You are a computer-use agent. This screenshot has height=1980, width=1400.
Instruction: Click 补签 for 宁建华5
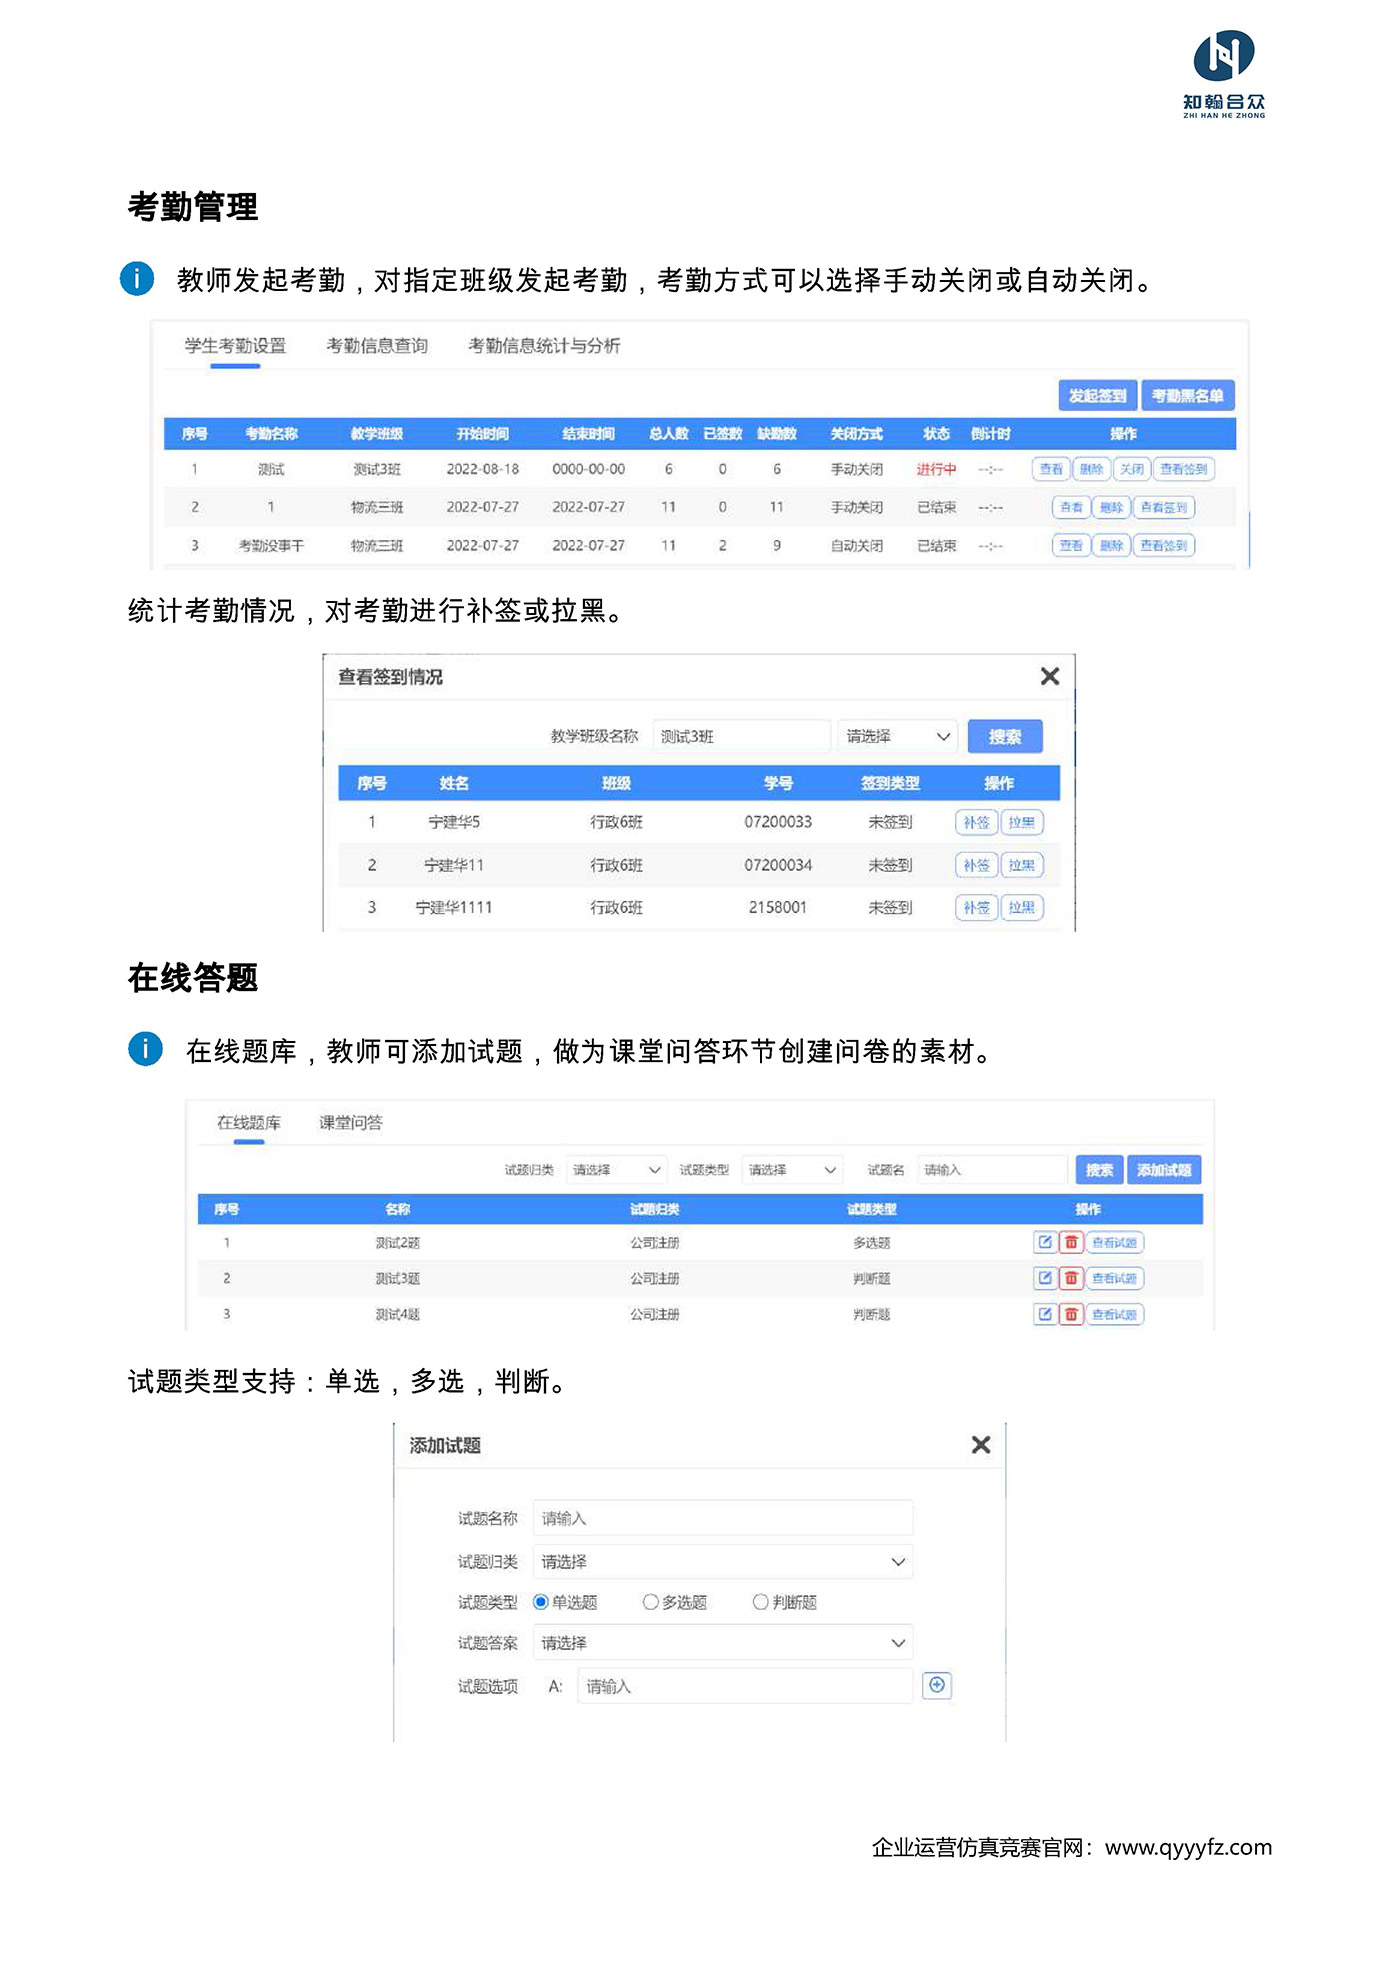[x=976, y=822]
